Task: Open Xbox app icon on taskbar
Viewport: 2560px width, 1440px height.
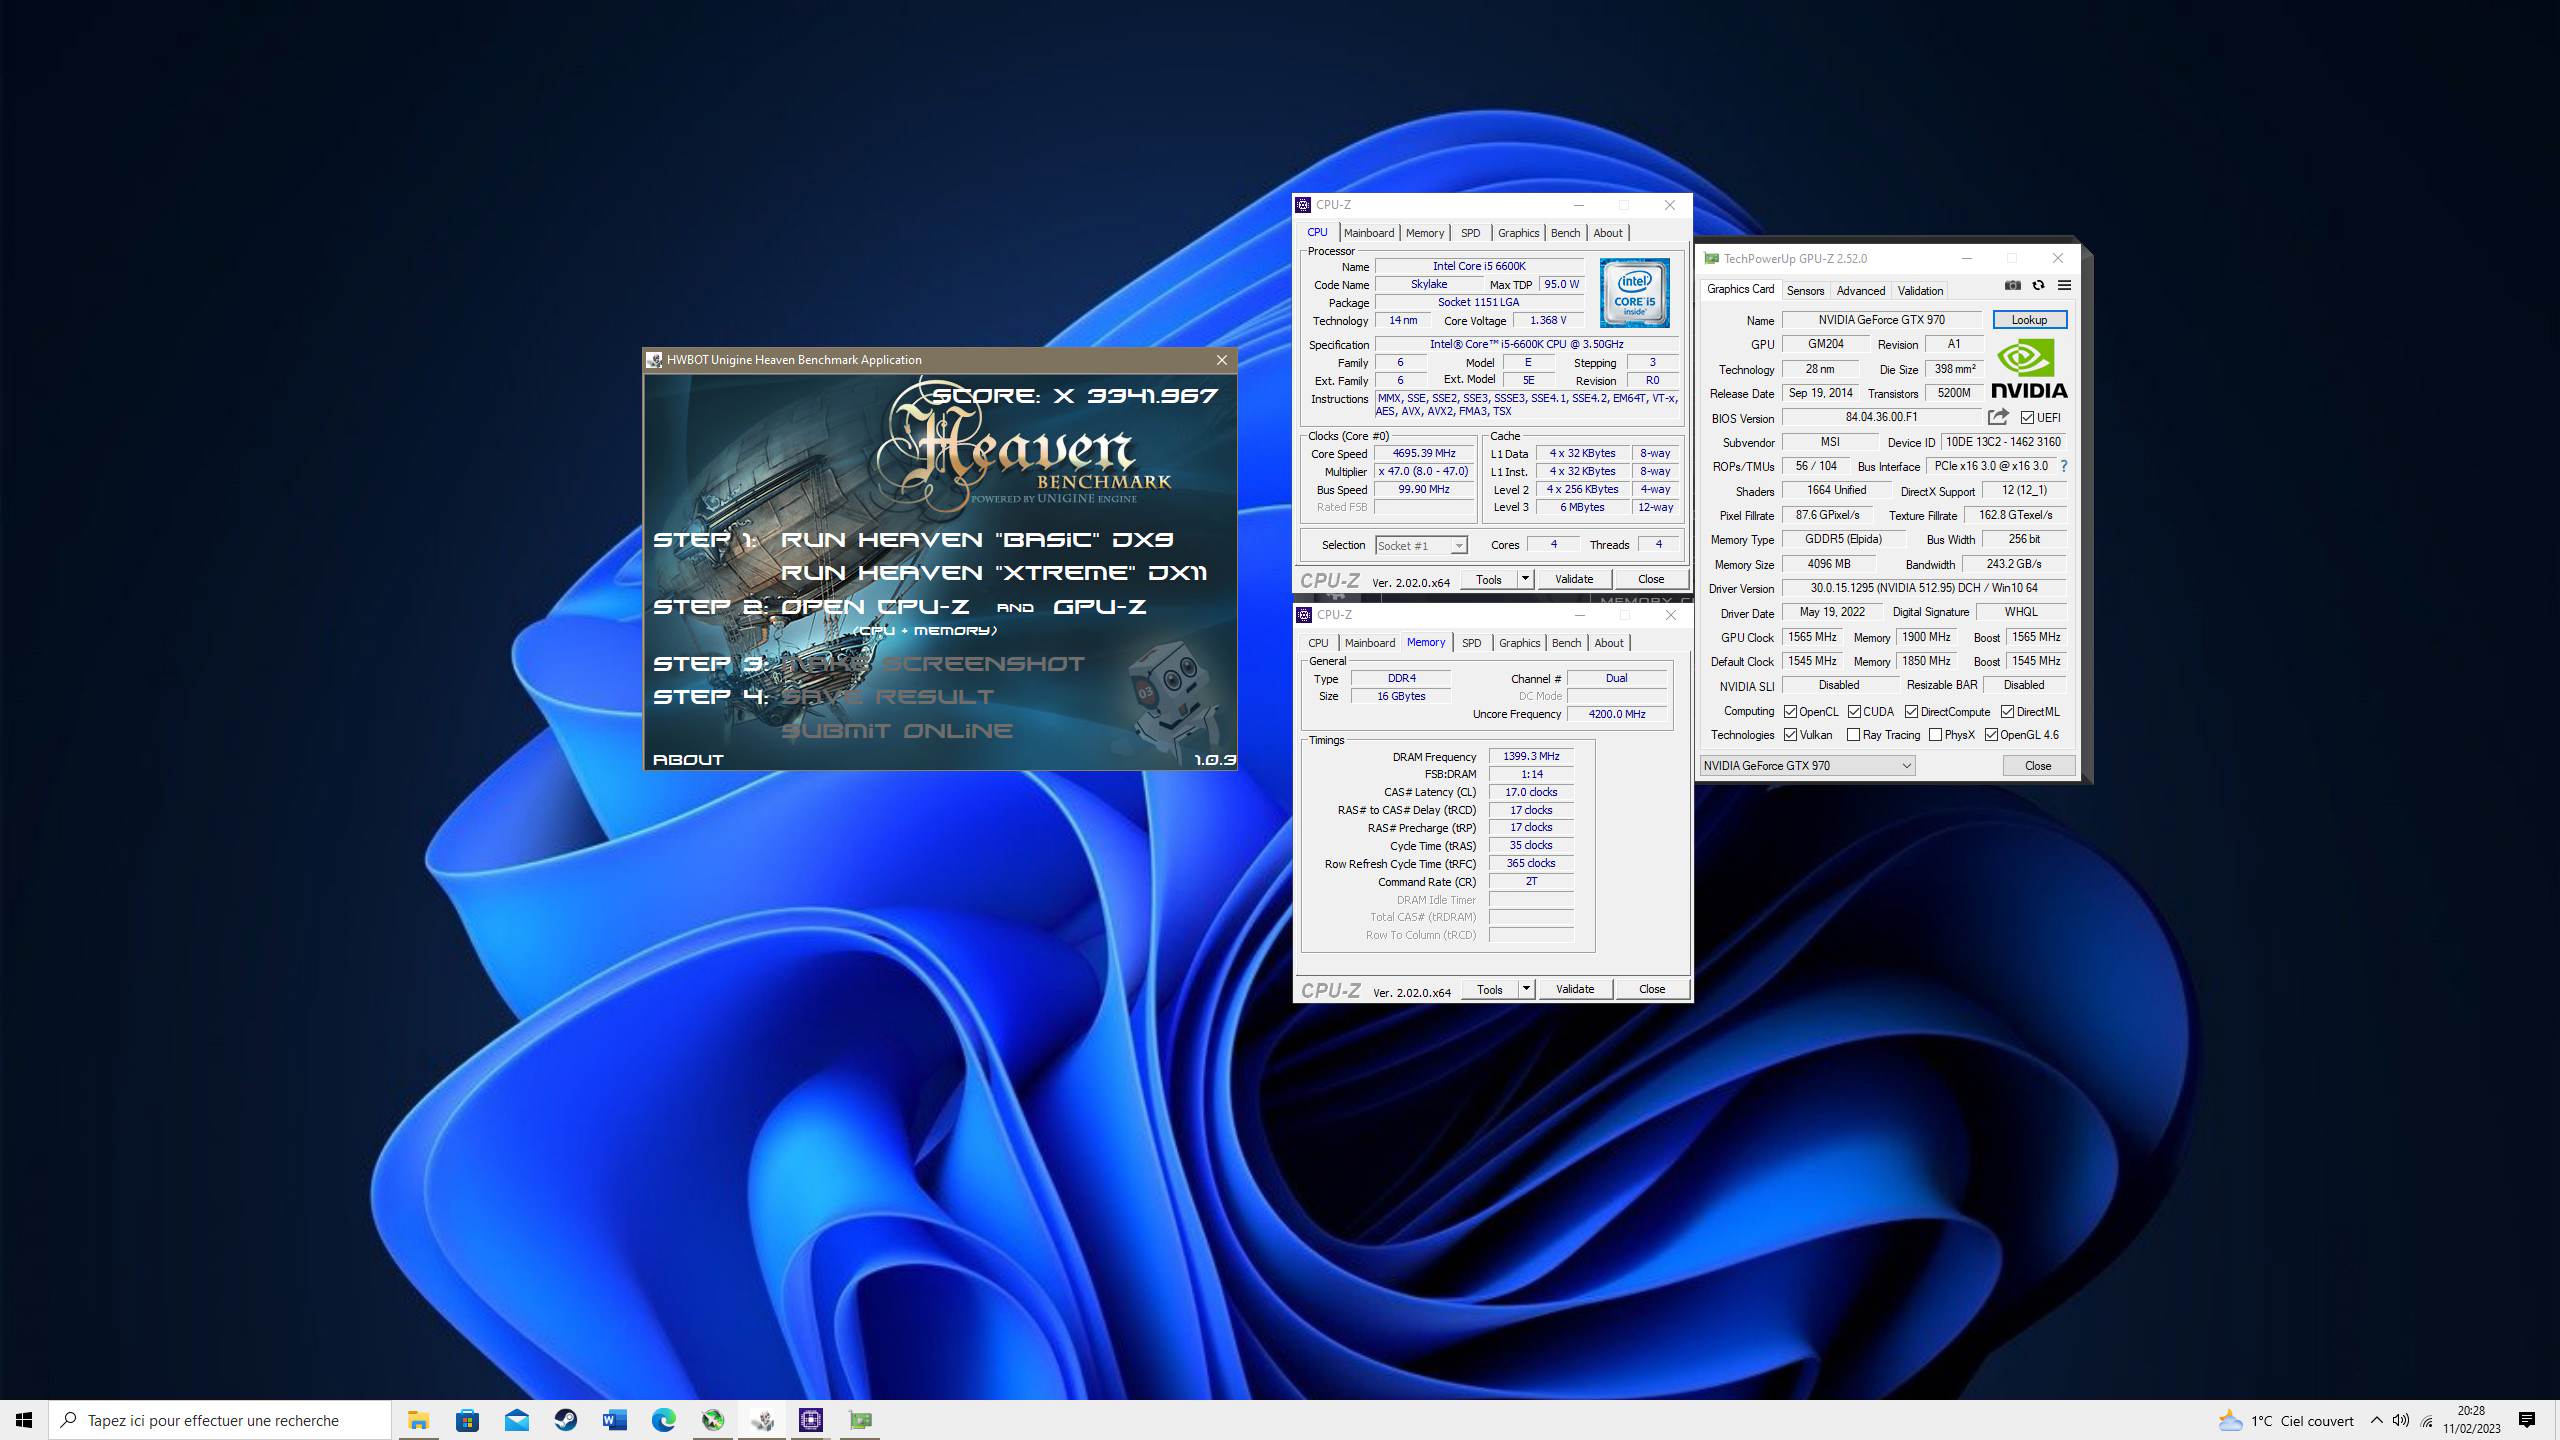Action: pyautogui.click(x=713, y=1420)
